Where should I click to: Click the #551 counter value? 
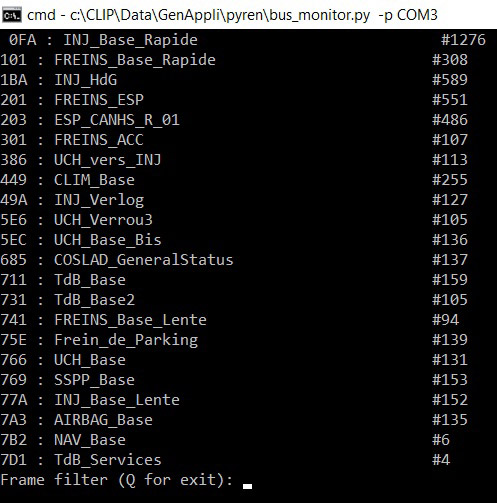point(450,100)
